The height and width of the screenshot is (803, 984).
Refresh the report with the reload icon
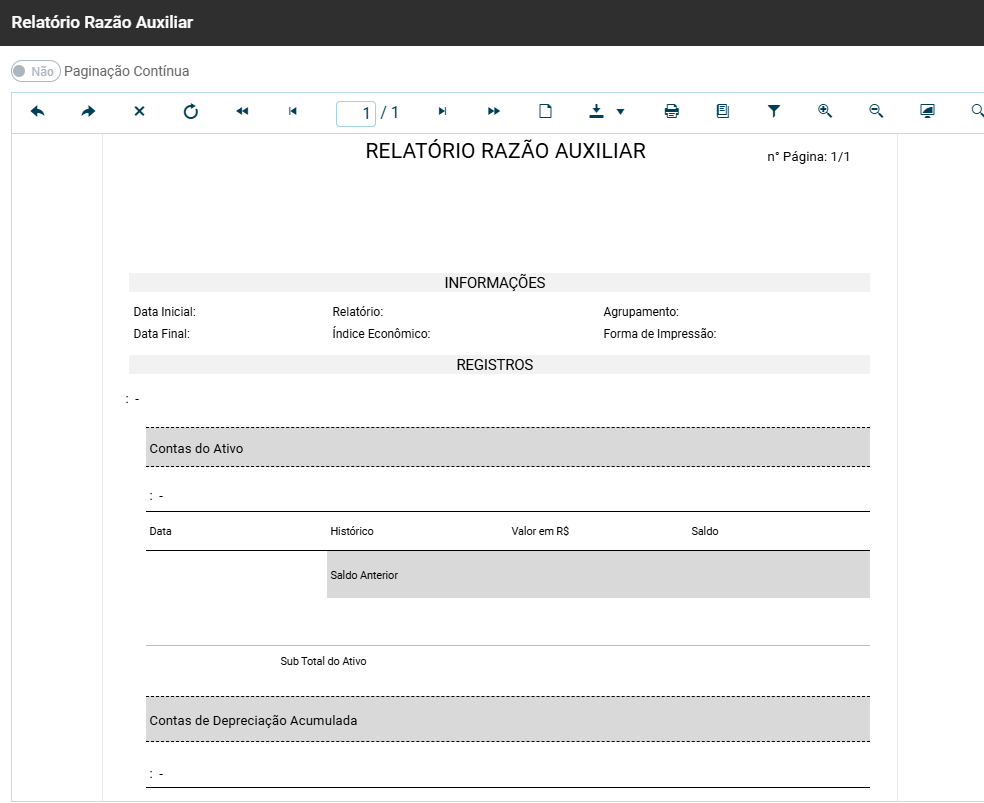[191, 112]
